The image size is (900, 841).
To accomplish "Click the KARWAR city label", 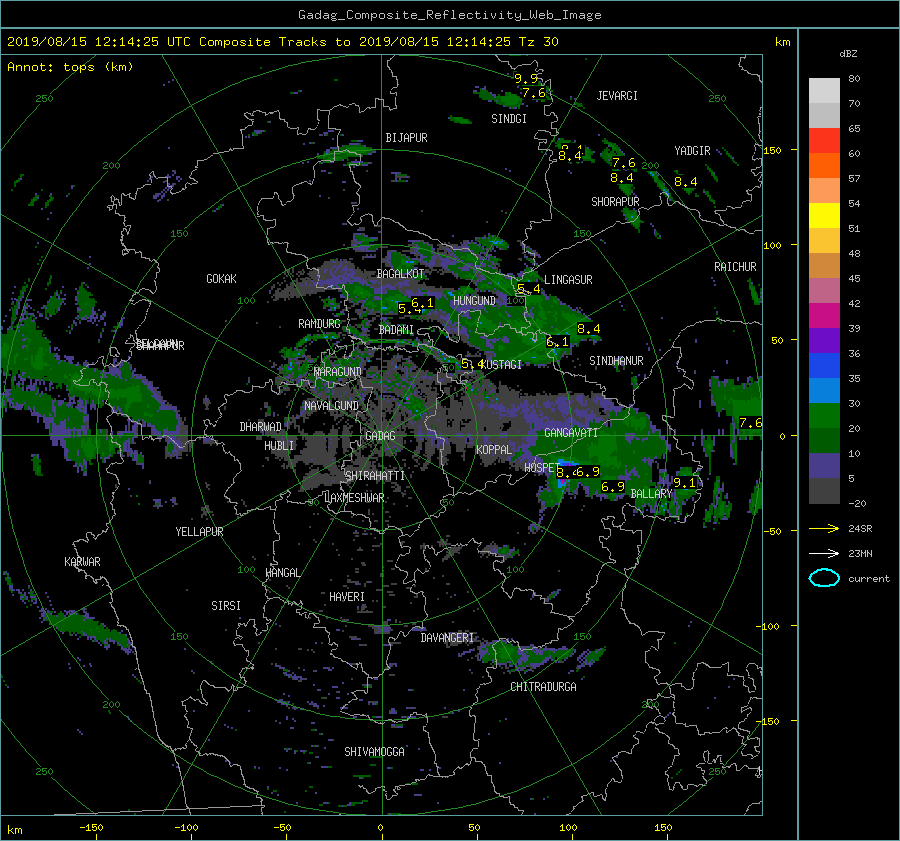I will [82, 562].
